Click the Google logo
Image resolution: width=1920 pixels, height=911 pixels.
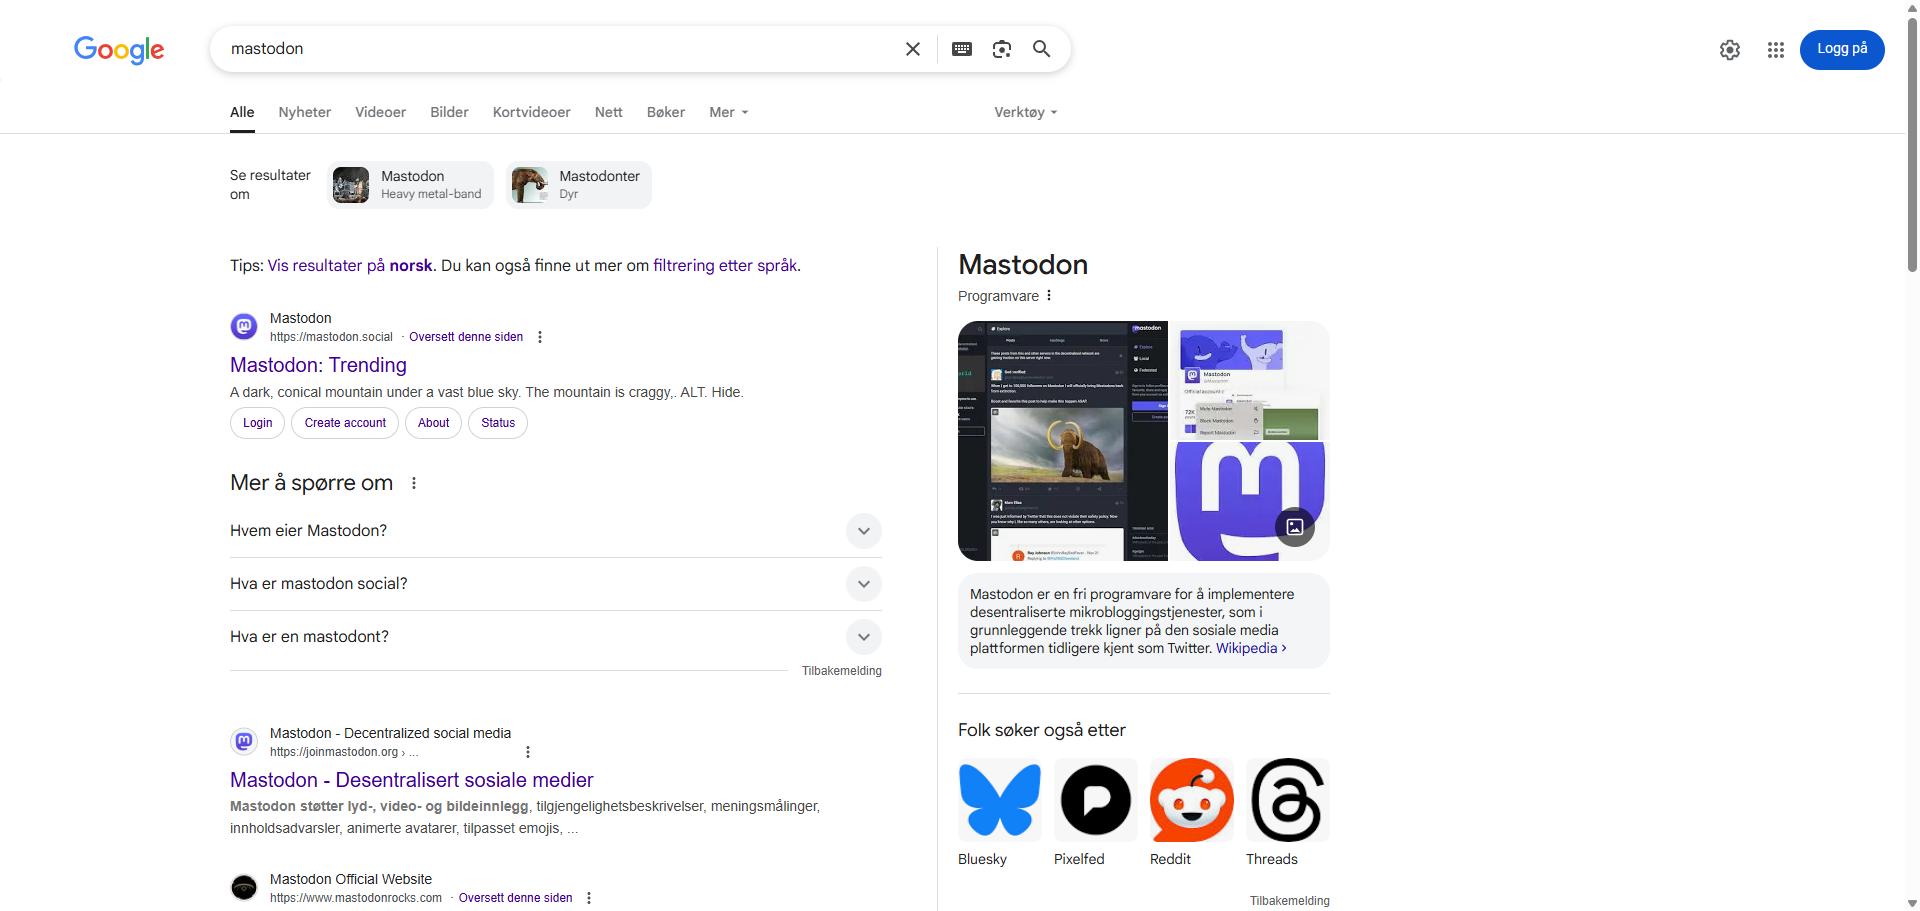pos(119,49)
